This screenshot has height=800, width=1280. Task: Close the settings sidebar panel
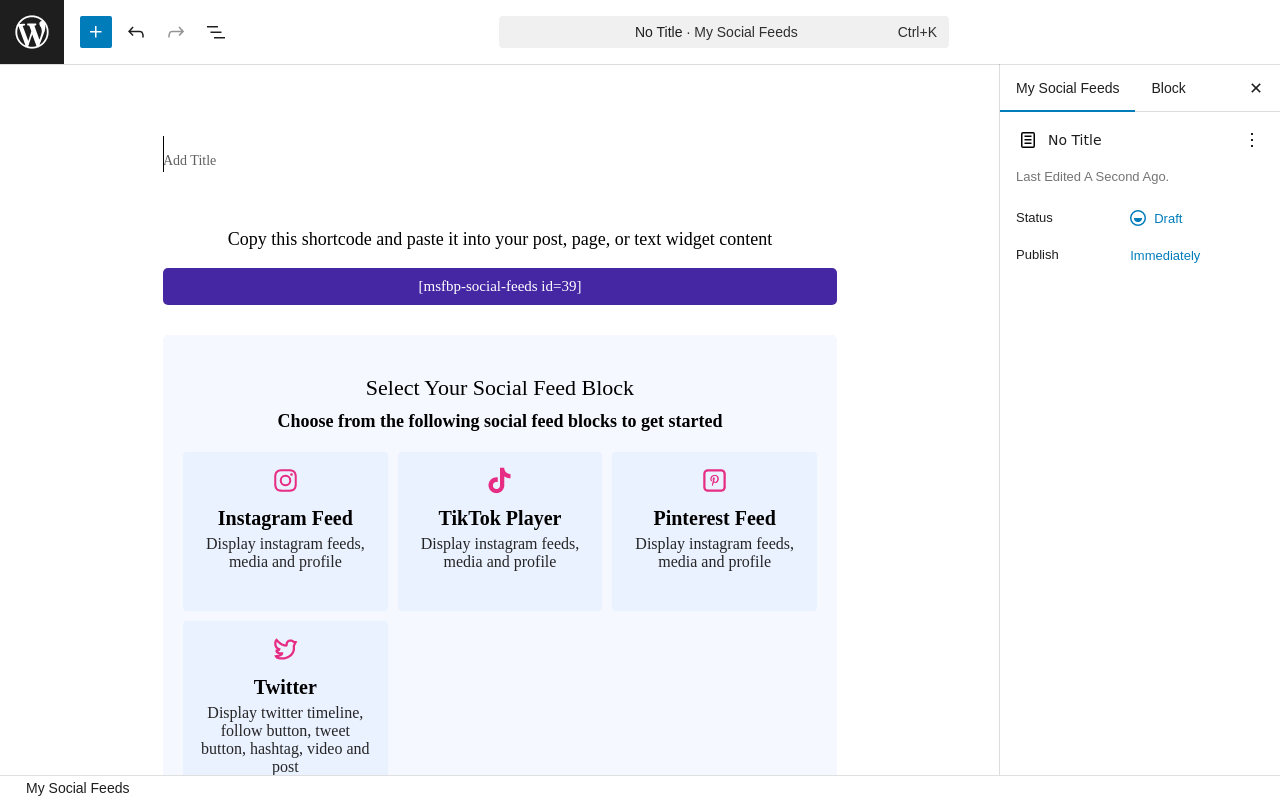1256,88
